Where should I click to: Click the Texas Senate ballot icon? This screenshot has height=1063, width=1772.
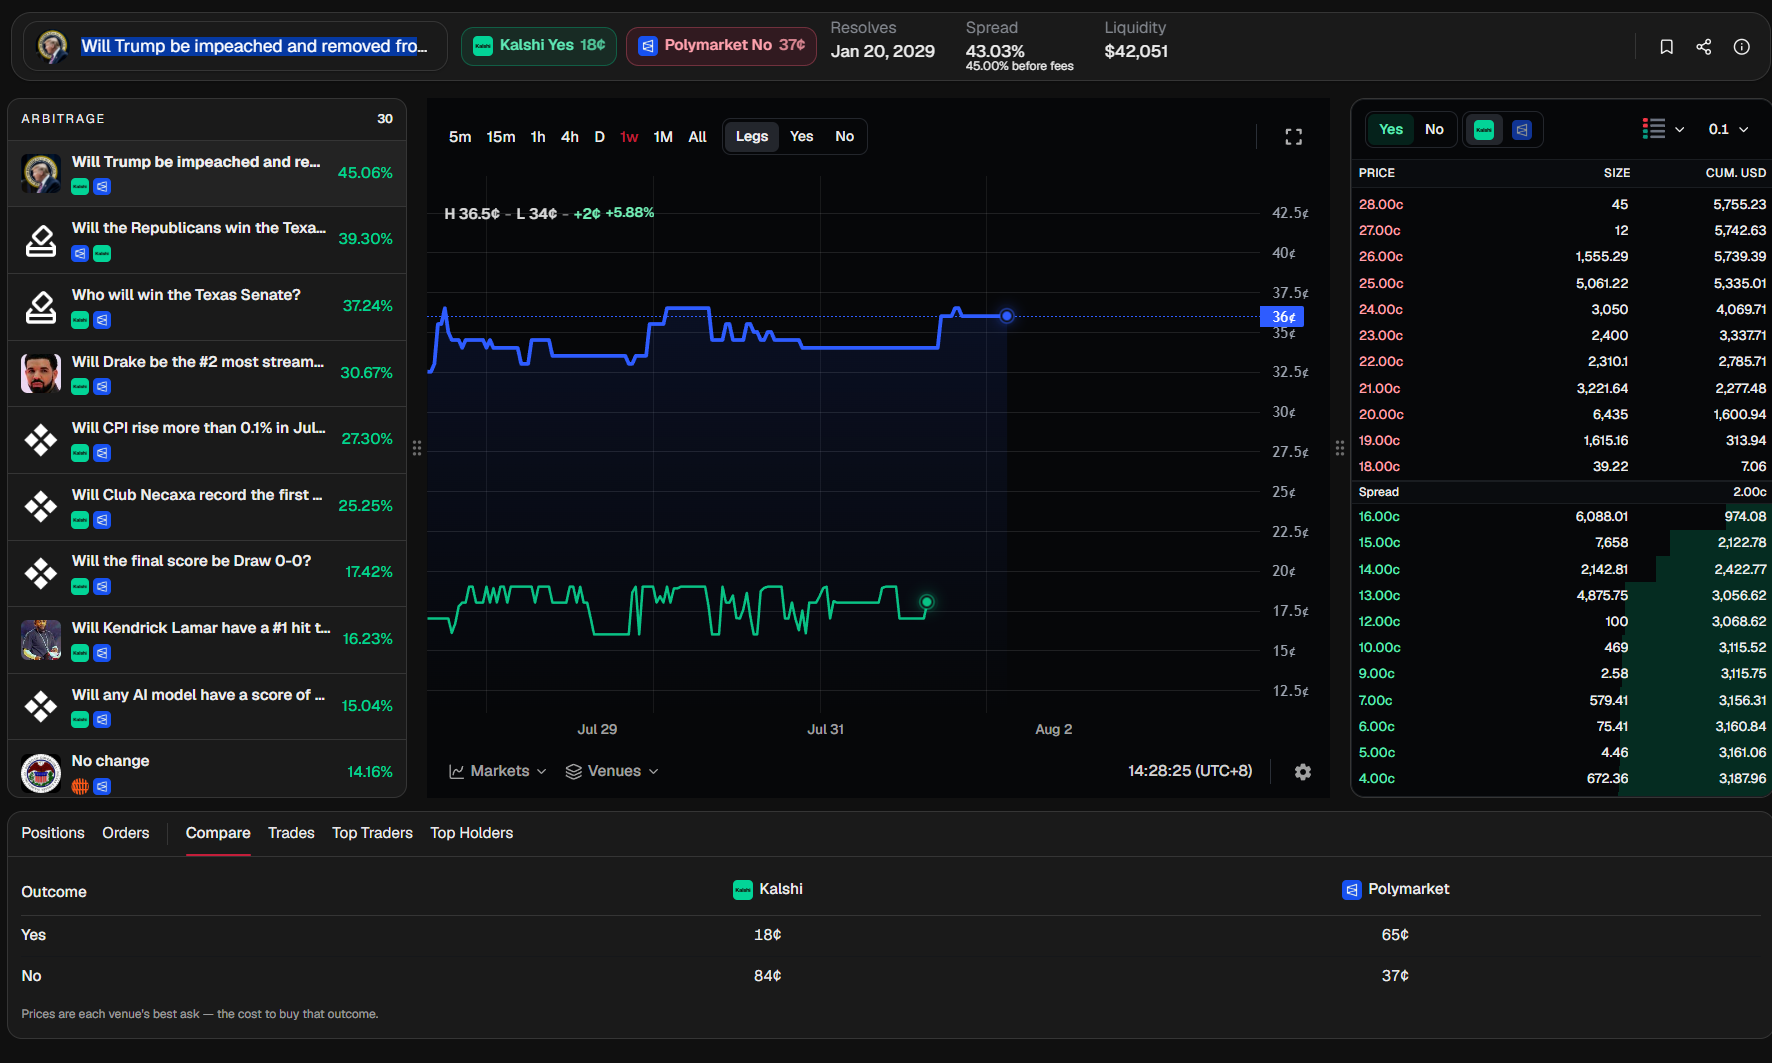coord(41,307)
